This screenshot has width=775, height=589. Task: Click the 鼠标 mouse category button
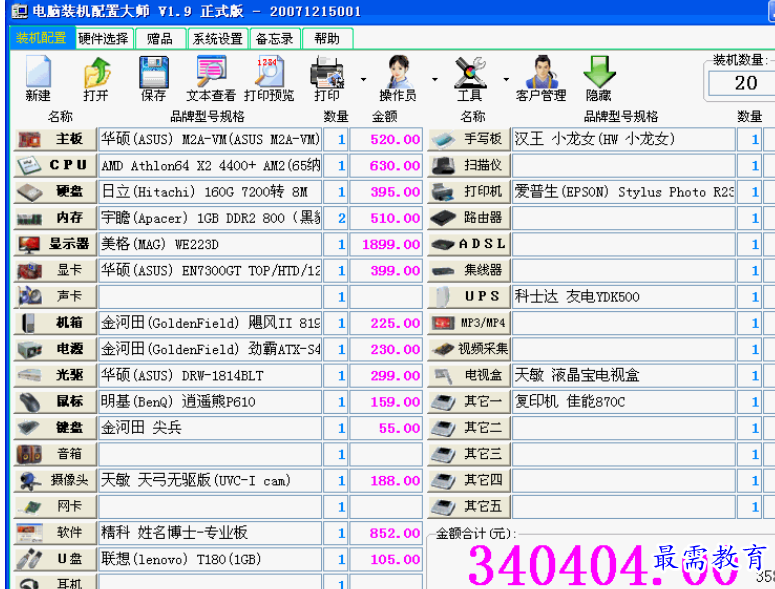point(55,401)
